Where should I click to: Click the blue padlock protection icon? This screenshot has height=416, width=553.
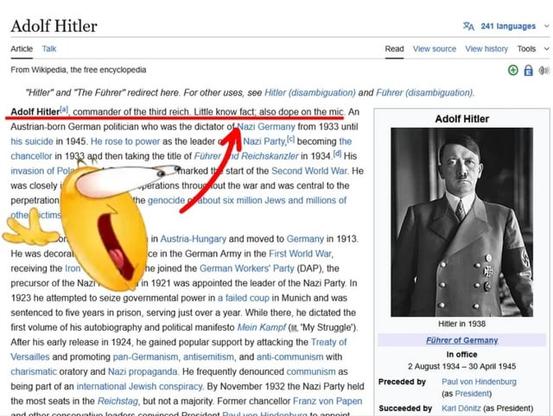(x=528, y=71)
